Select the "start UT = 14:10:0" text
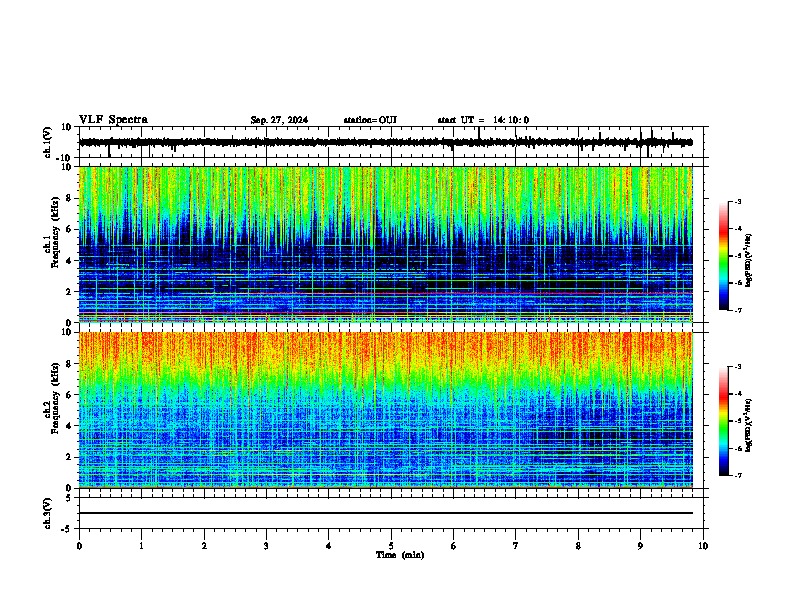792x612 pixels. pyautogui.click(x=483, y=120)
